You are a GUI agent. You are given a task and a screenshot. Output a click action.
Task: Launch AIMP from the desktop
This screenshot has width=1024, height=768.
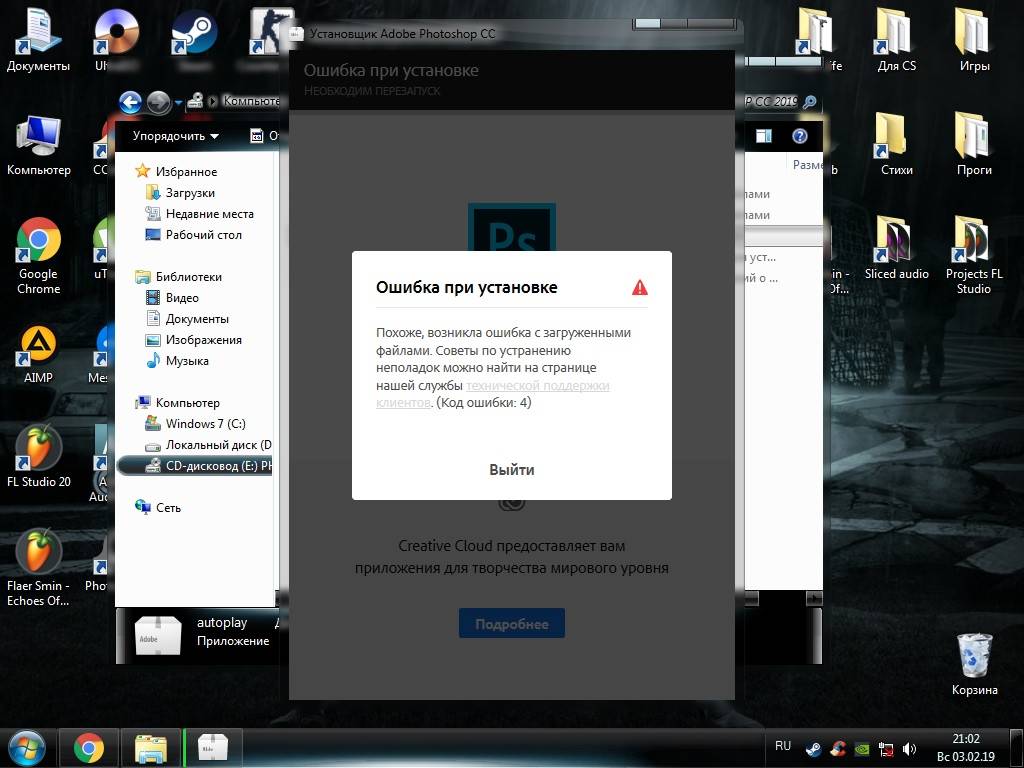(39, 353)
